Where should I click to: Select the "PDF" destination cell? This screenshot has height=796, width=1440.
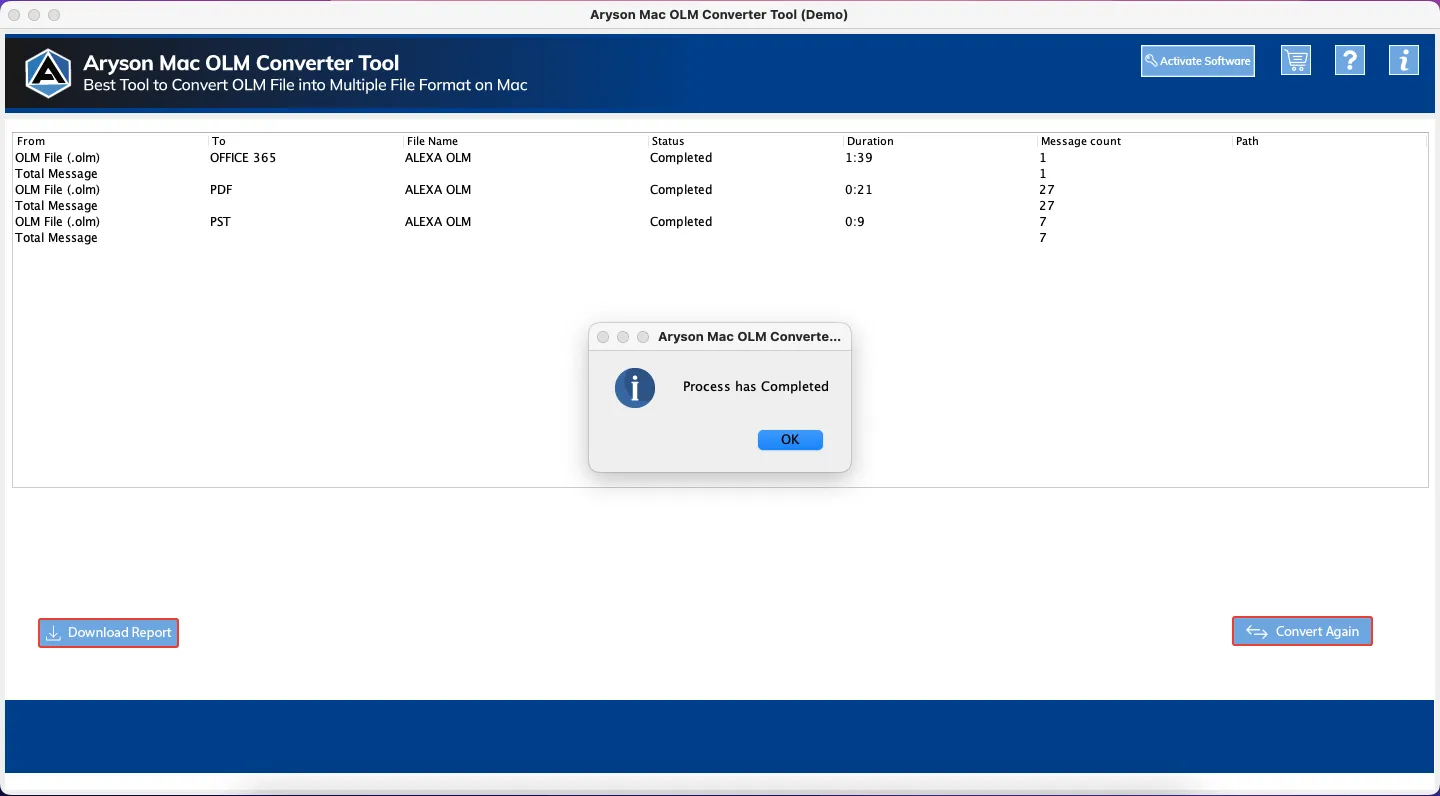pyautogui.click(x=221, y=190)
